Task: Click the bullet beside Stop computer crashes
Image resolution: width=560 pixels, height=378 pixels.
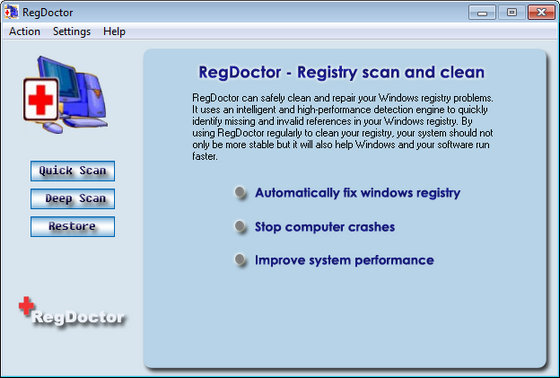Action: coord(240,226)
